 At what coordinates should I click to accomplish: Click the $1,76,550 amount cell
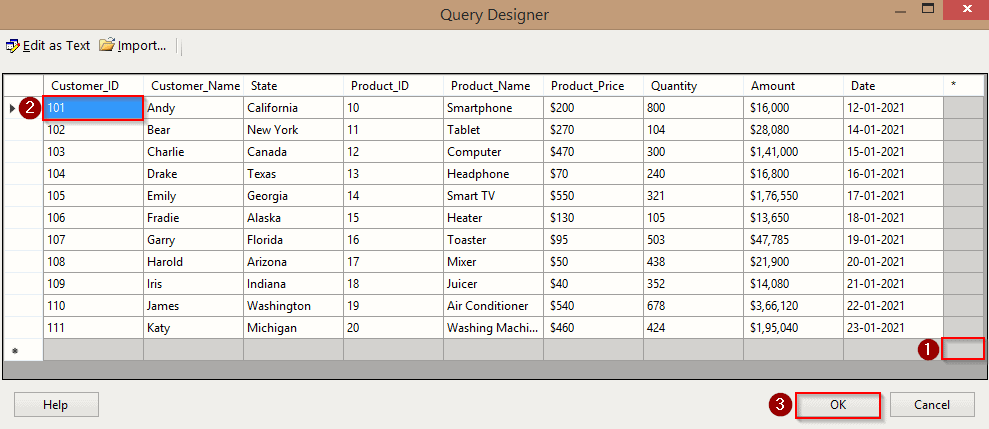793,196
